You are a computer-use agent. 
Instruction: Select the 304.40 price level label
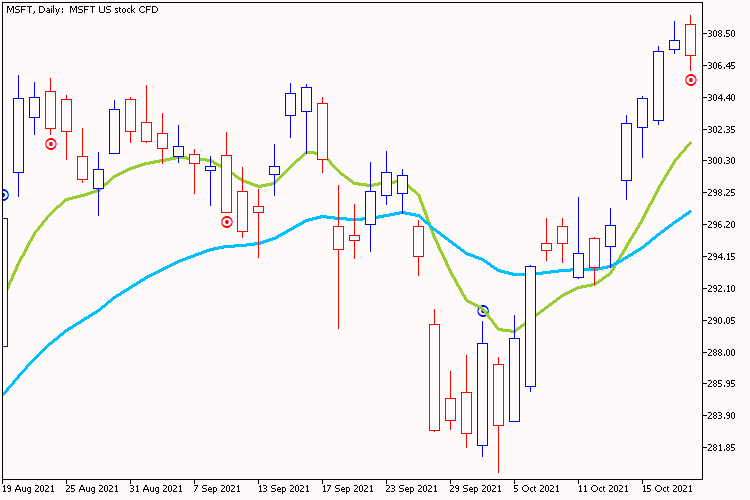point(721,98)
